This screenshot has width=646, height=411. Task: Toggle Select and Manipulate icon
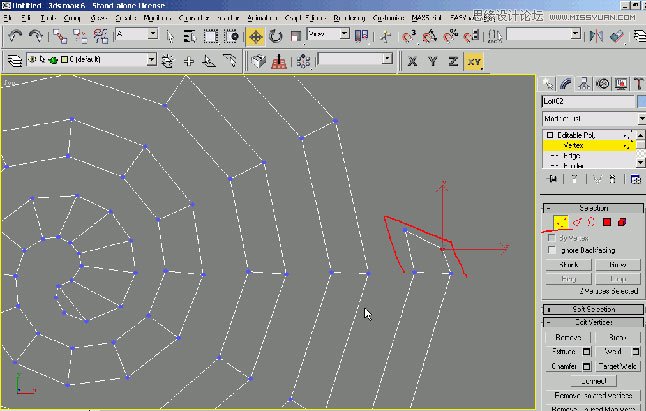pyautogui.click(x=386, y=36)
